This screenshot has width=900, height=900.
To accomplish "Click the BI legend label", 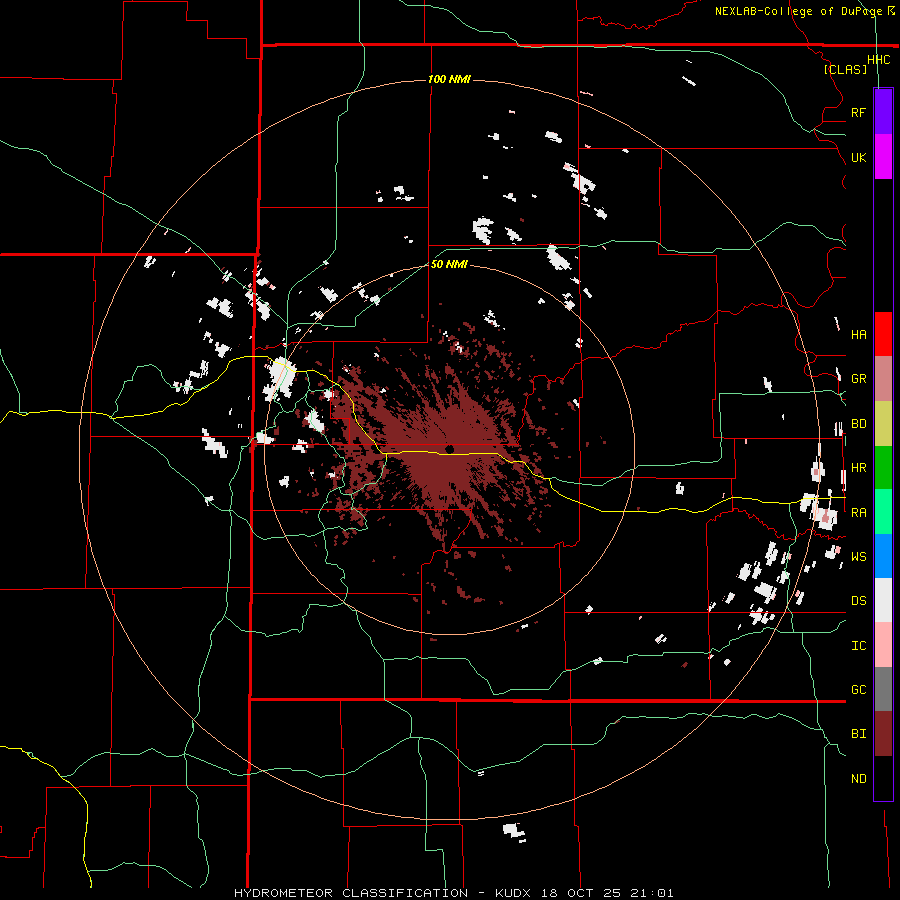I will [x=858, y=734].
